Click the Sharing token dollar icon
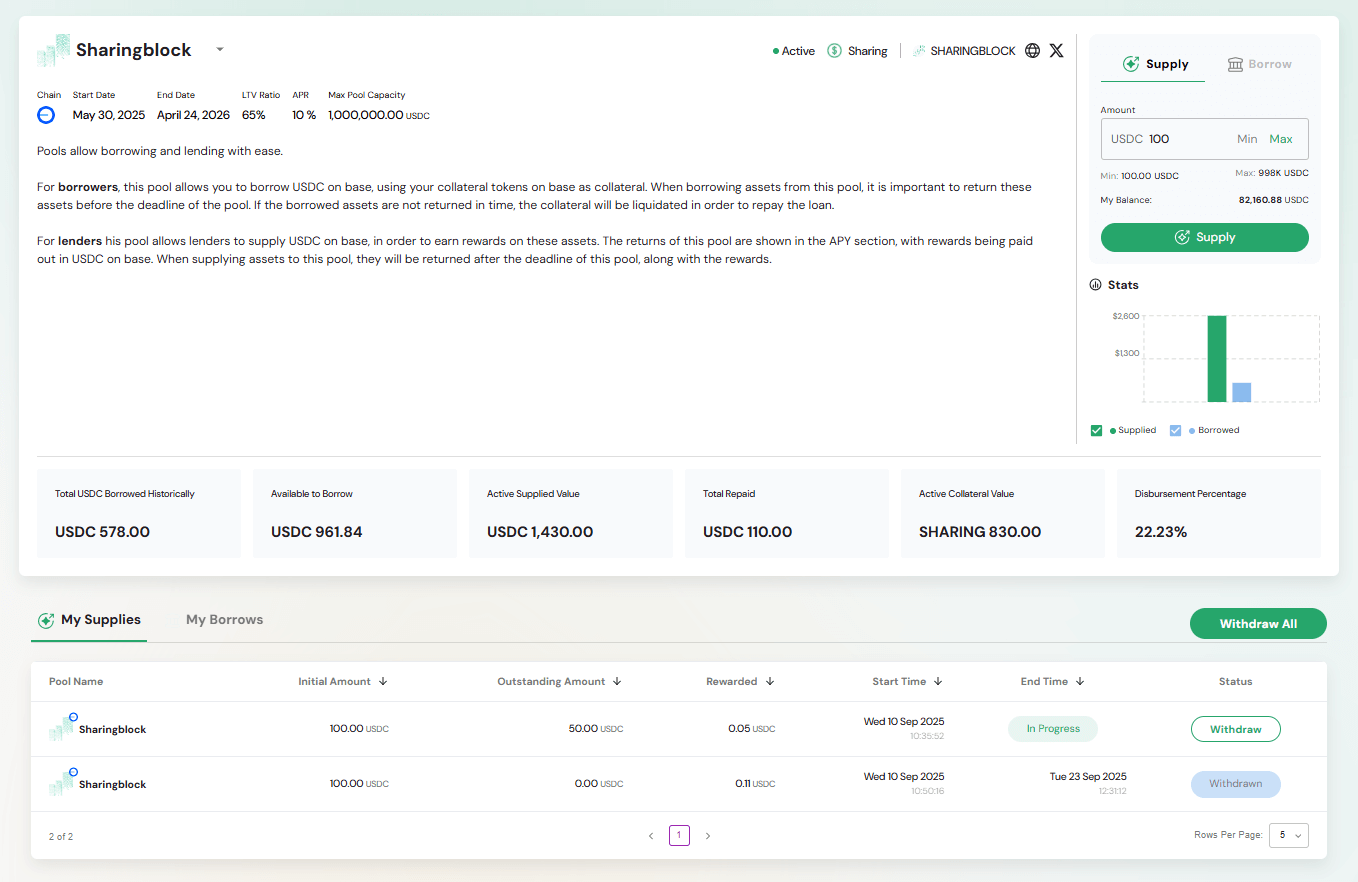This screenshot has width=1358, height=882. [x=834, y=51]
